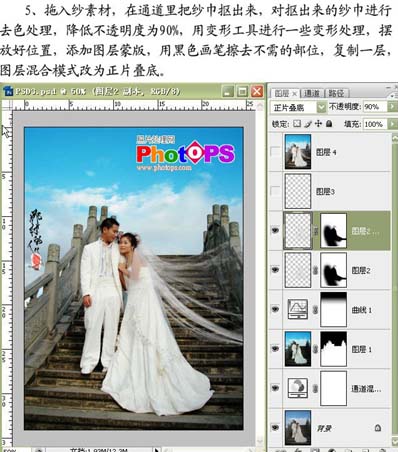Image resolution: width=398 pixels, height=452 pixels.
Task: Maximize the PSD3.psd document window
Action: (x=242, y=91)
